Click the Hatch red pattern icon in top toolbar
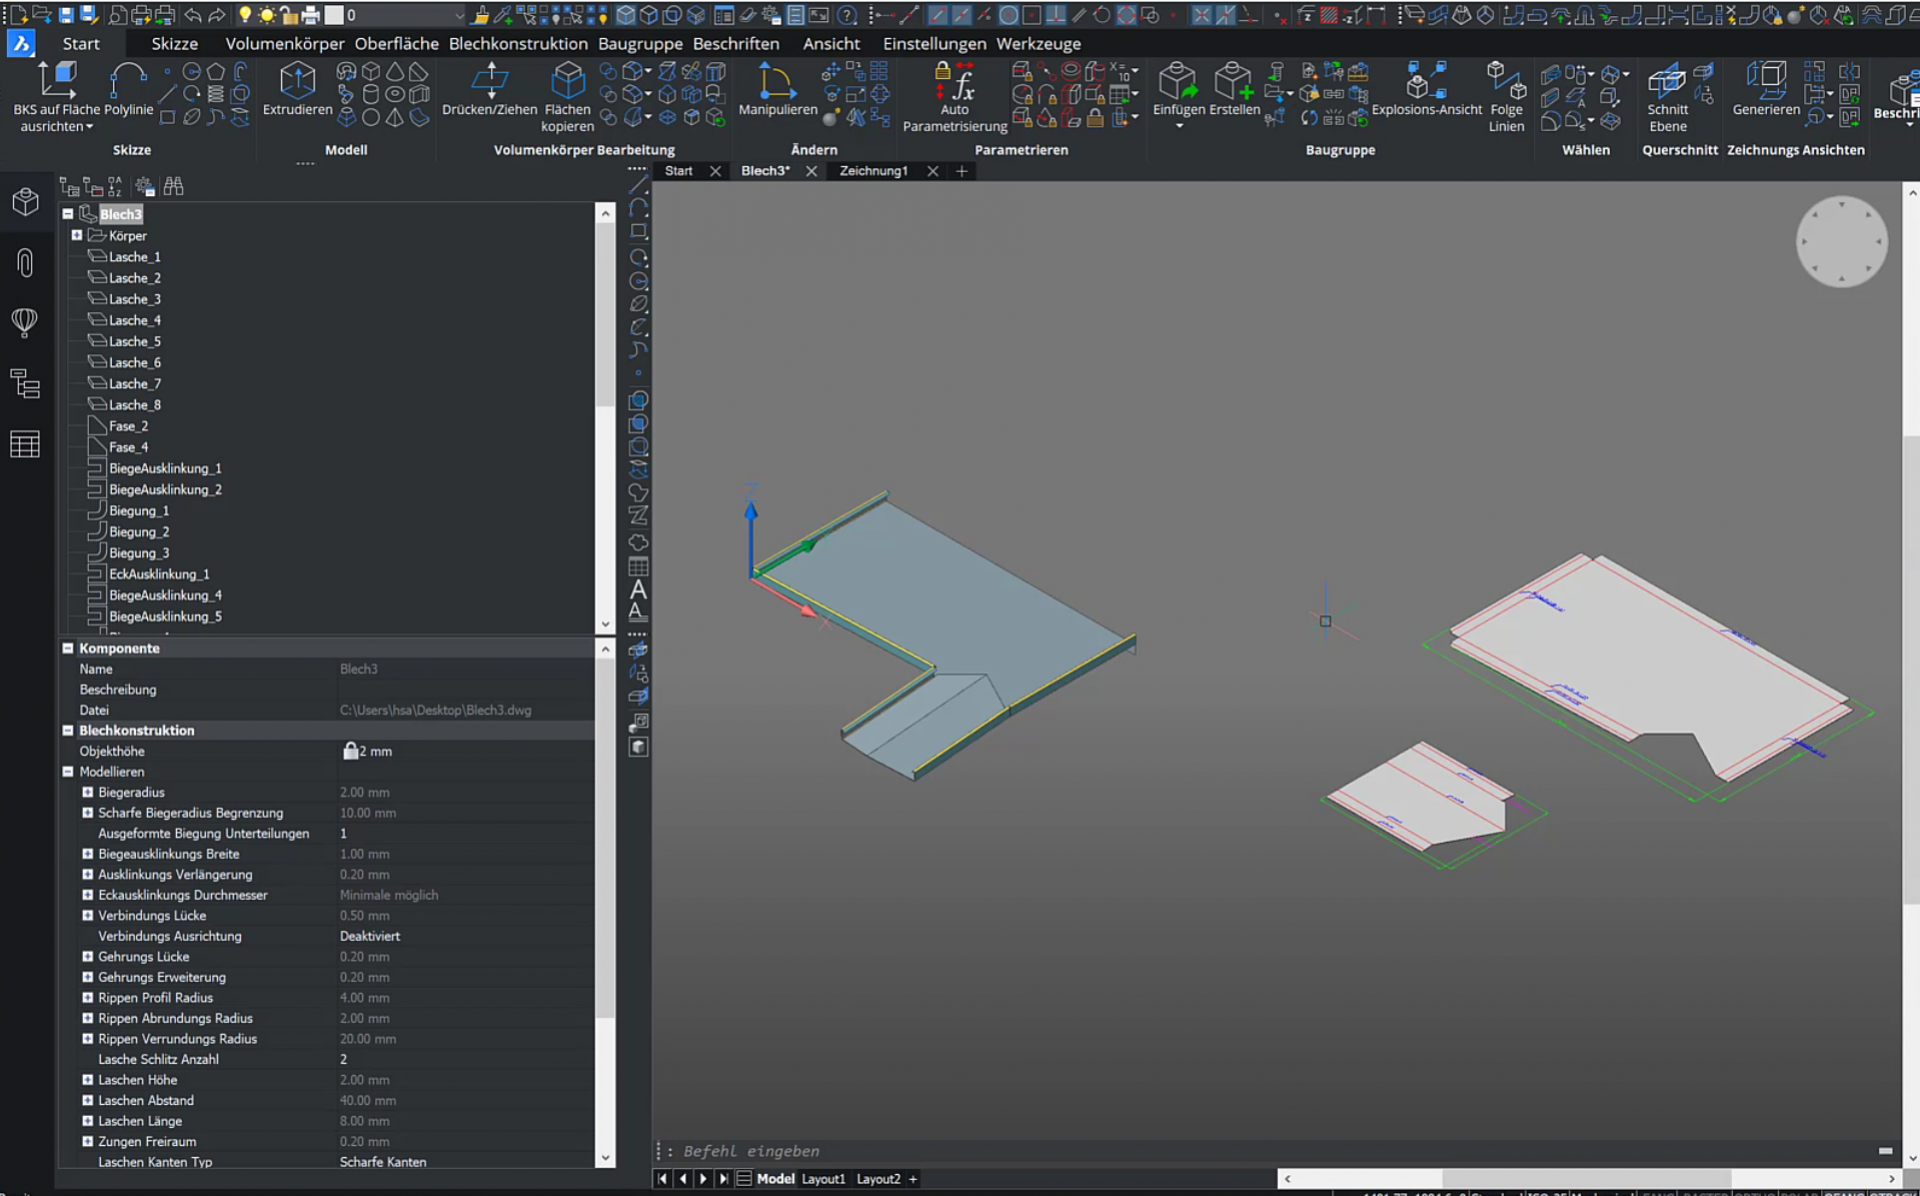The height and width of the screenshot is (1196, 1920). point(1329,15)
